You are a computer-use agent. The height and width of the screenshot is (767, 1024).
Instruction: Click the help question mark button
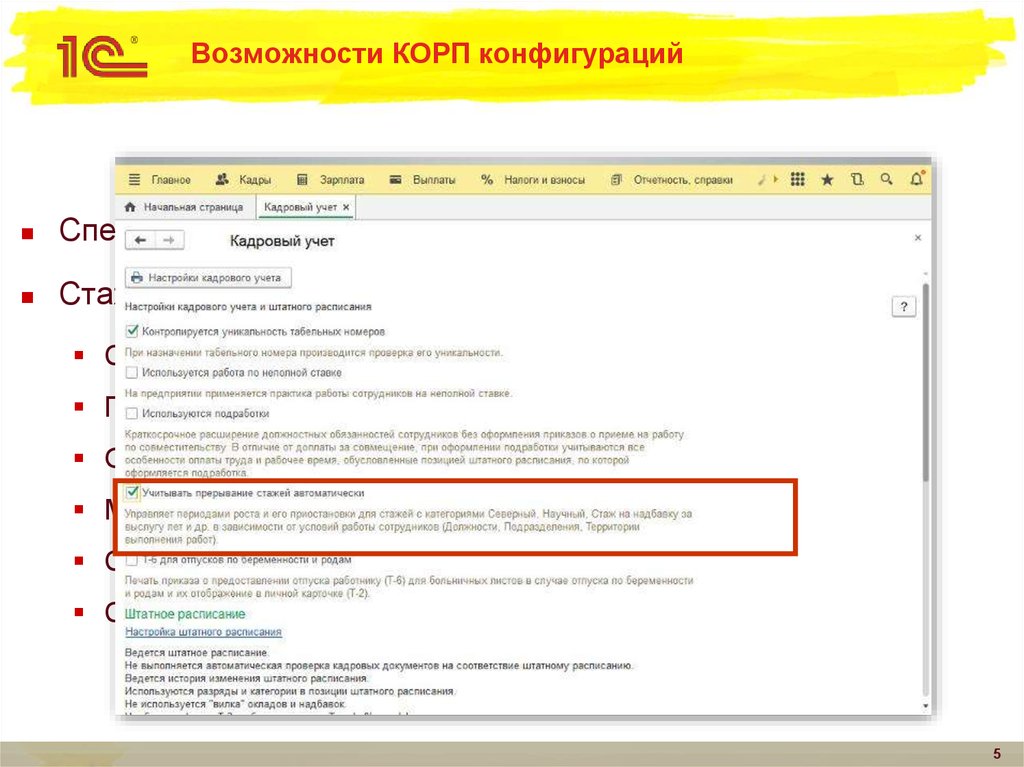pyautogui.click(x=906, y=306)
